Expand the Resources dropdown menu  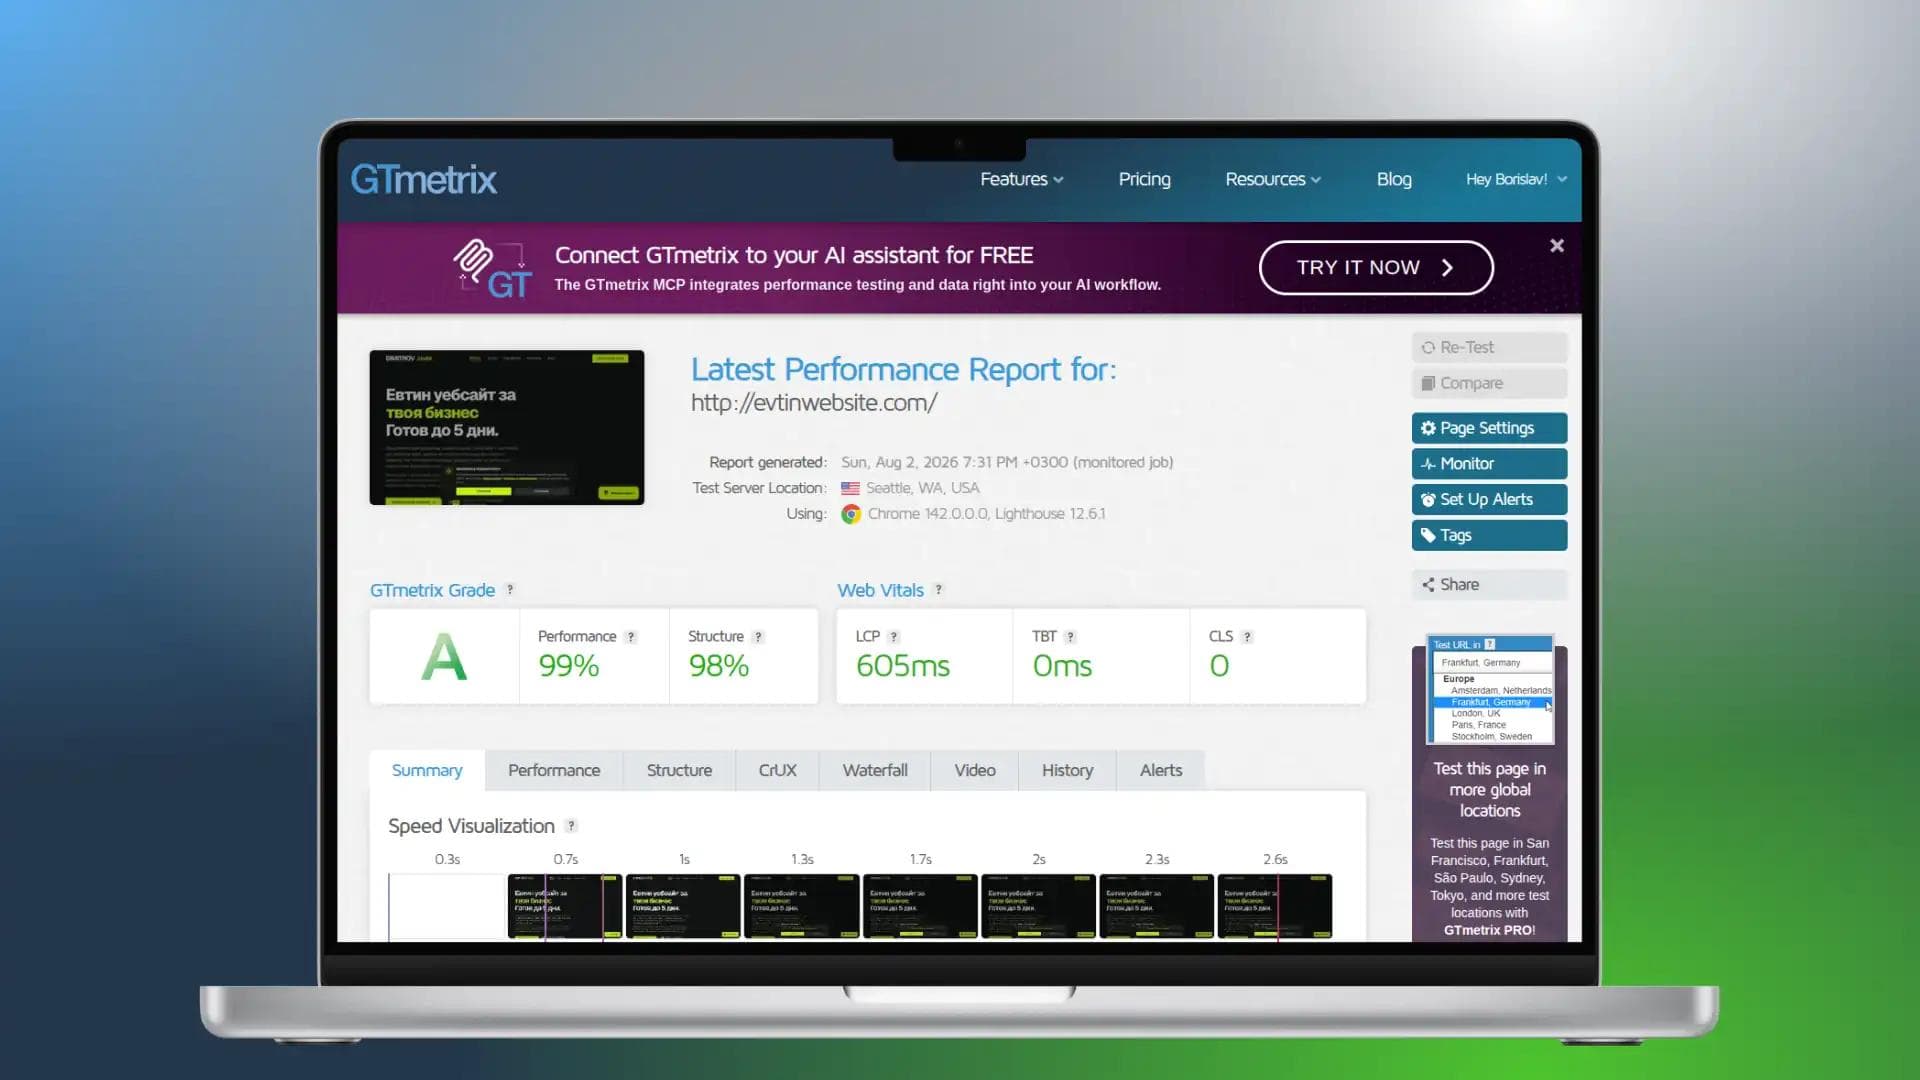(x=1273, y=179)
